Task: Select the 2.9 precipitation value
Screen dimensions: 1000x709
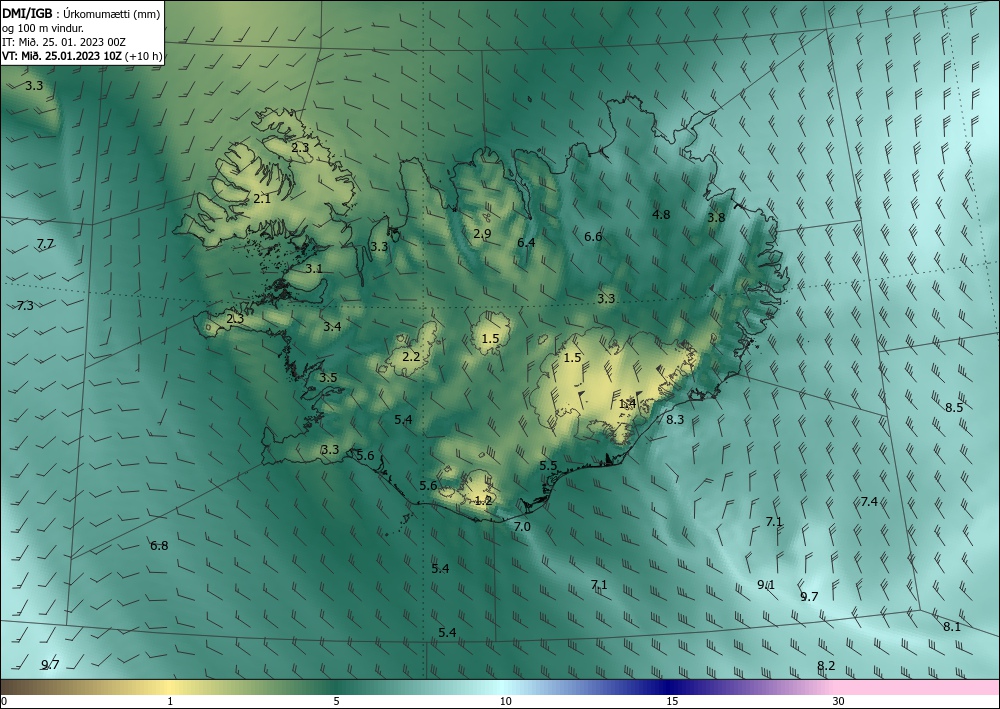Action: coord(482,234)
